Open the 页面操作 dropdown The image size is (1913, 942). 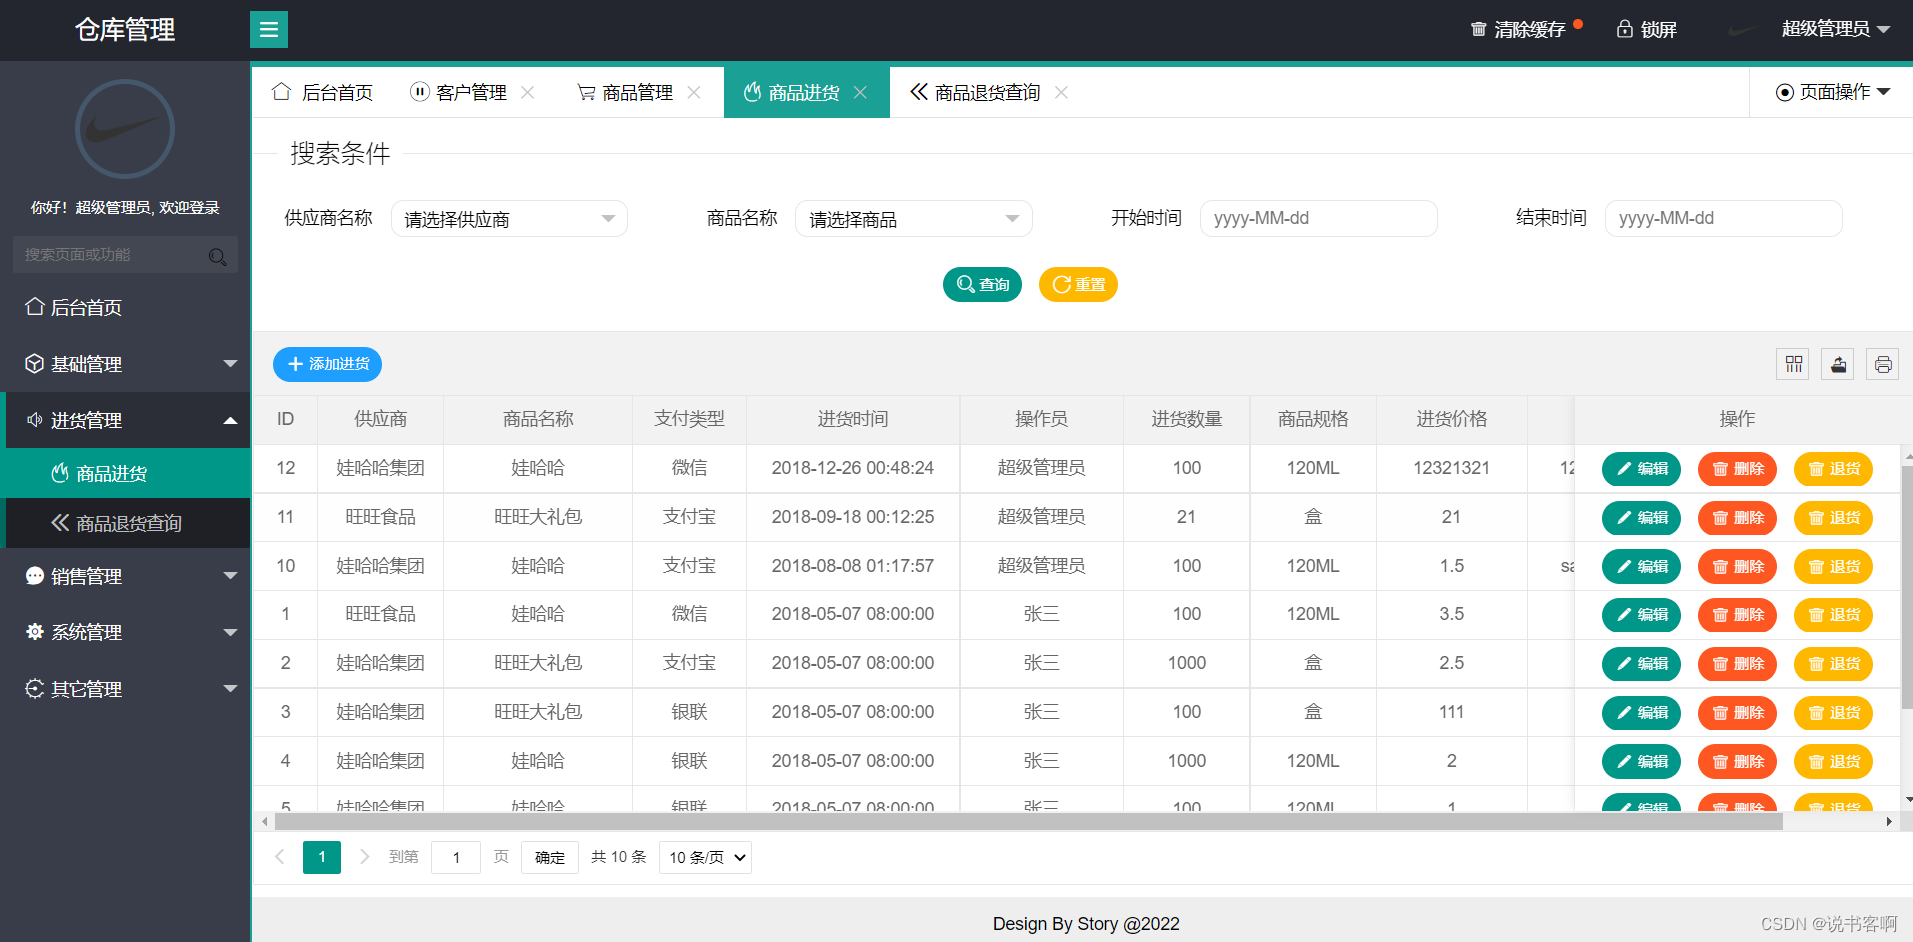coord(1833,92)
